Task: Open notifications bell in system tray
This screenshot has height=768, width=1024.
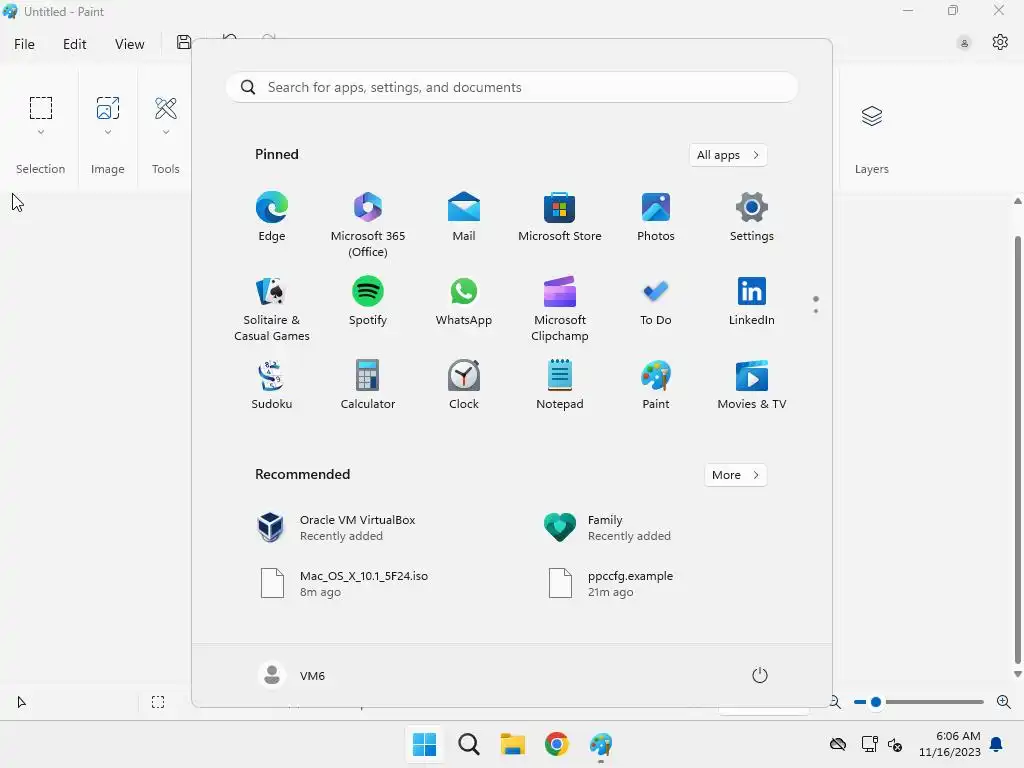Action: point(997,744)
